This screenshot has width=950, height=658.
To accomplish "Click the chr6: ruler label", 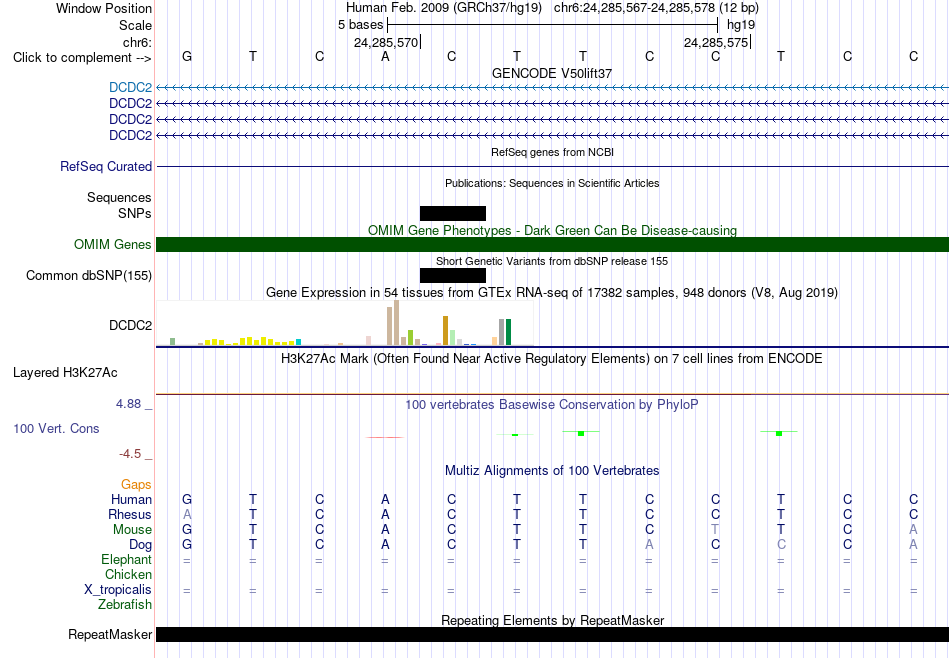I will point(137,42).
